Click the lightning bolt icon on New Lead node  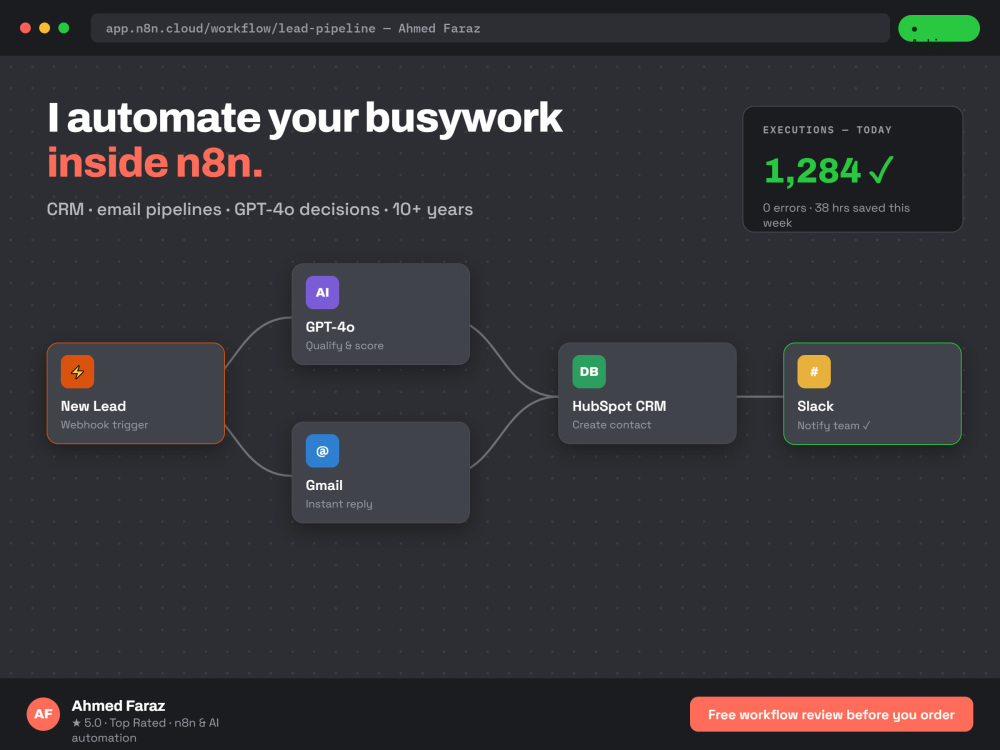coord(77,372)
